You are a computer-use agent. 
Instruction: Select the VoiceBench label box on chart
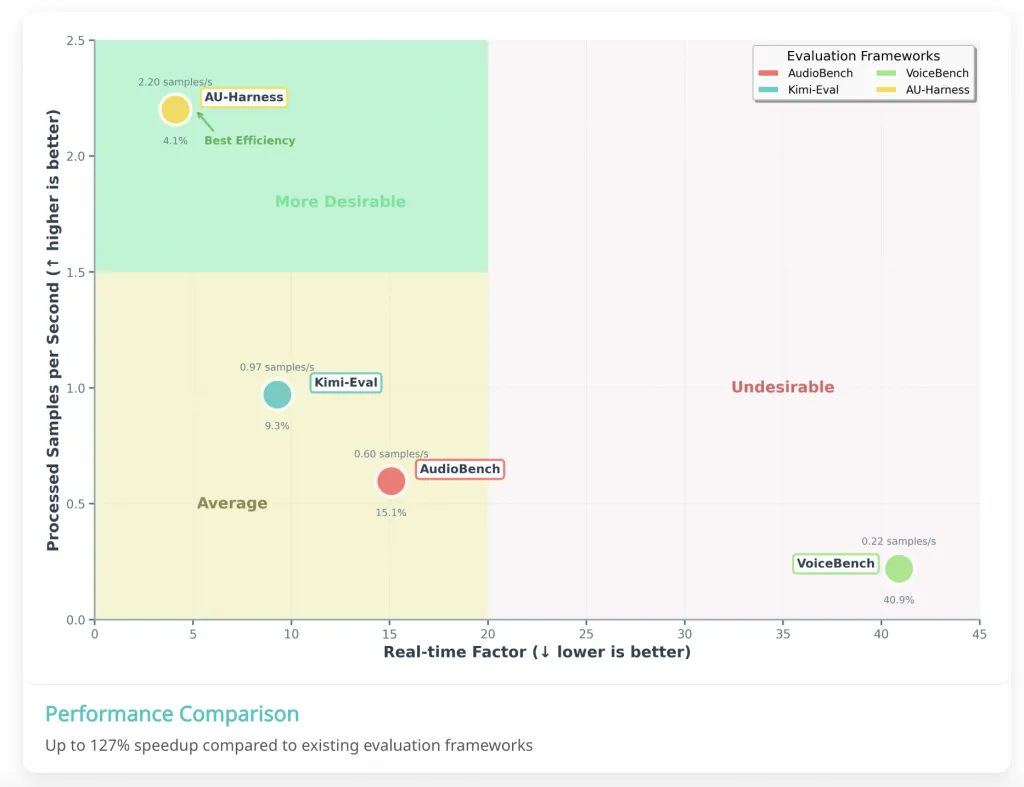coord(835,564)
